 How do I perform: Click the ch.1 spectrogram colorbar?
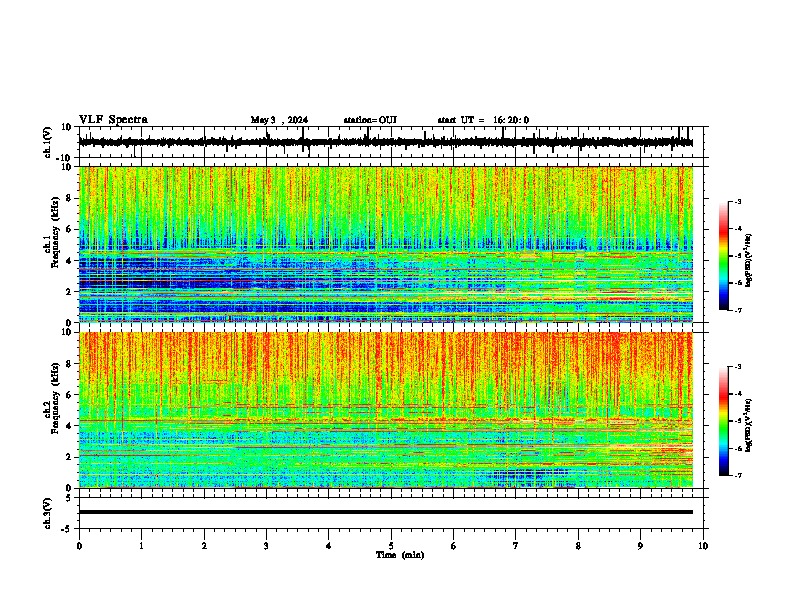coord(723,256)
